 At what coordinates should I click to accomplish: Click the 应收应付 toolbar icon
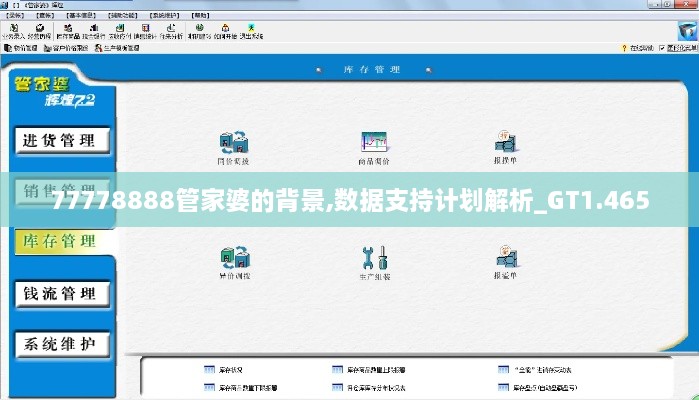[x=119, y=31]
